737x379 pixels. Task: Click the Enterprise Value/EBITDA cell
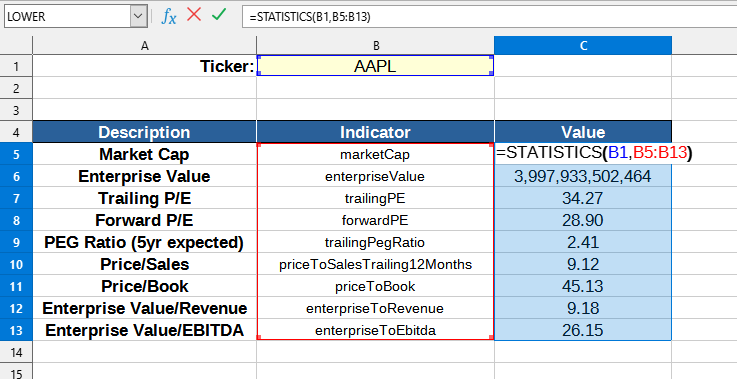[x=144, y=330]
